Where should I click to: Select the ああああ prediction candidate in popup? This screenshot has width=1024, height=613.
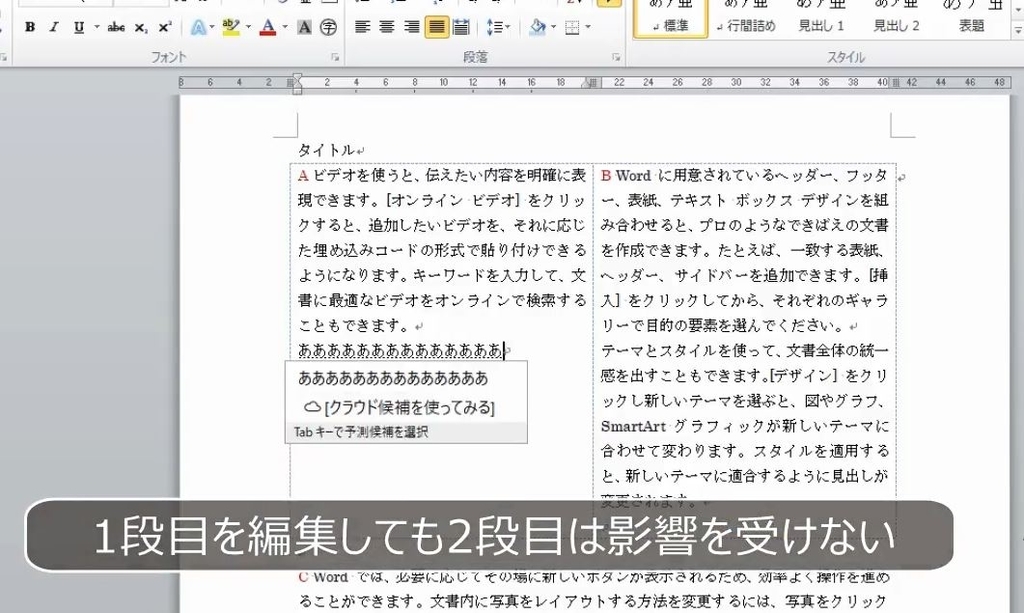point(393,378)
